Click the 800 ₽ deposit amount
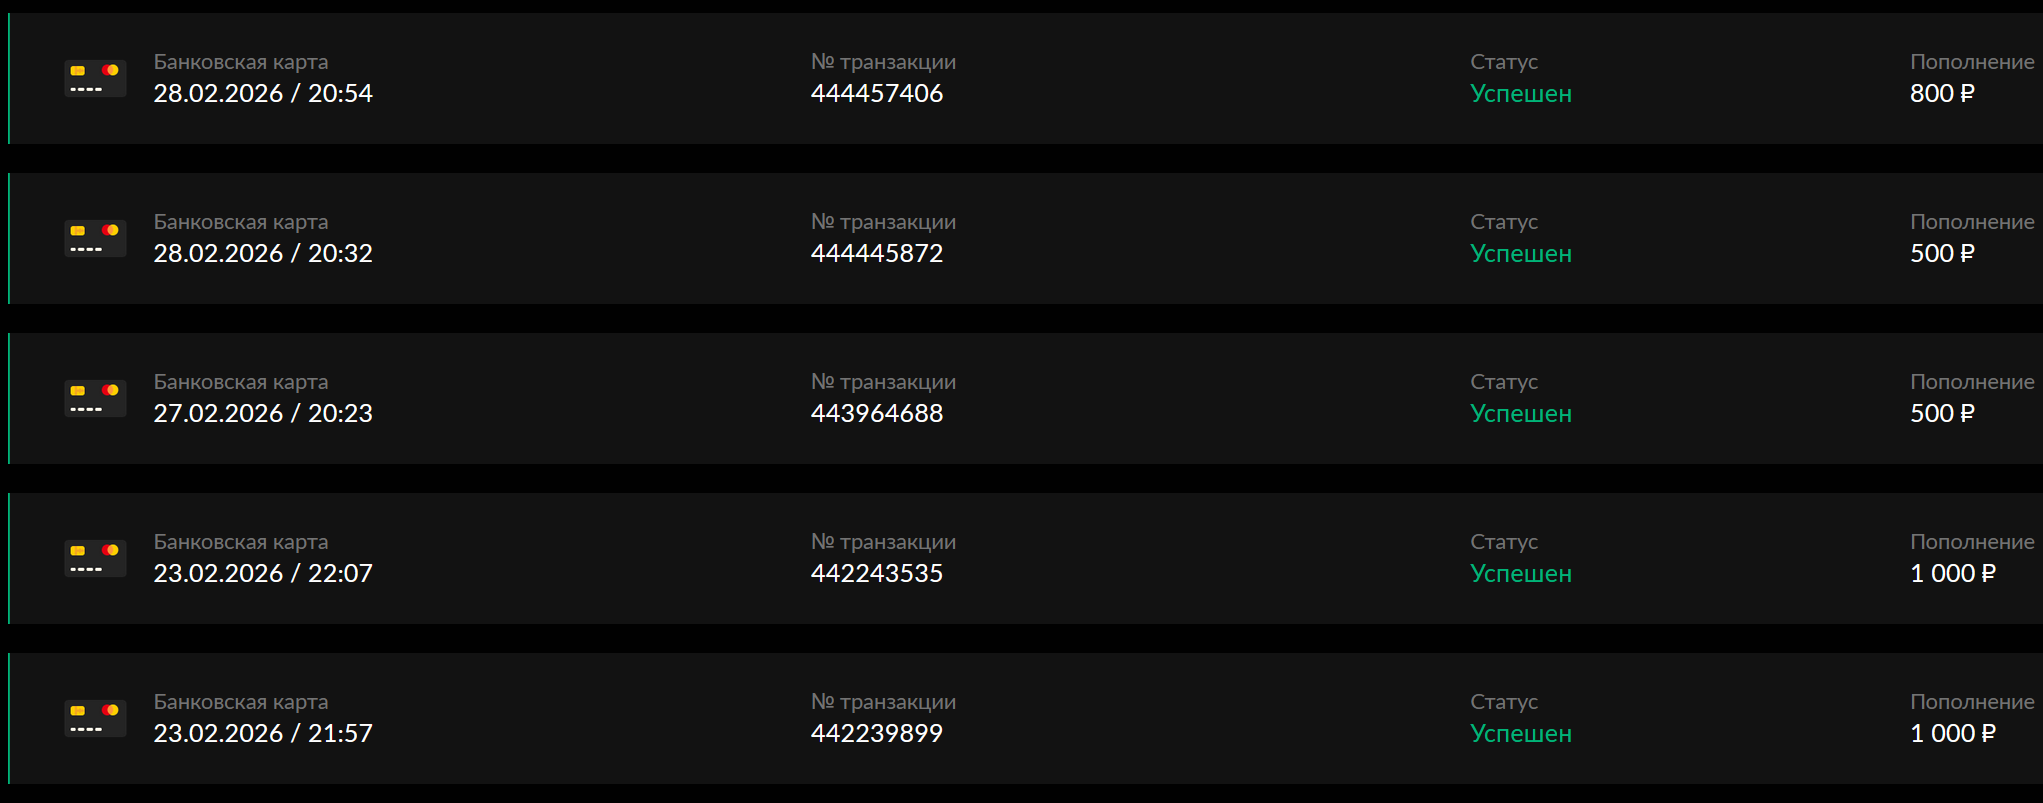This screenshot has width=2043, height=803. click(x=1941, y=93)
